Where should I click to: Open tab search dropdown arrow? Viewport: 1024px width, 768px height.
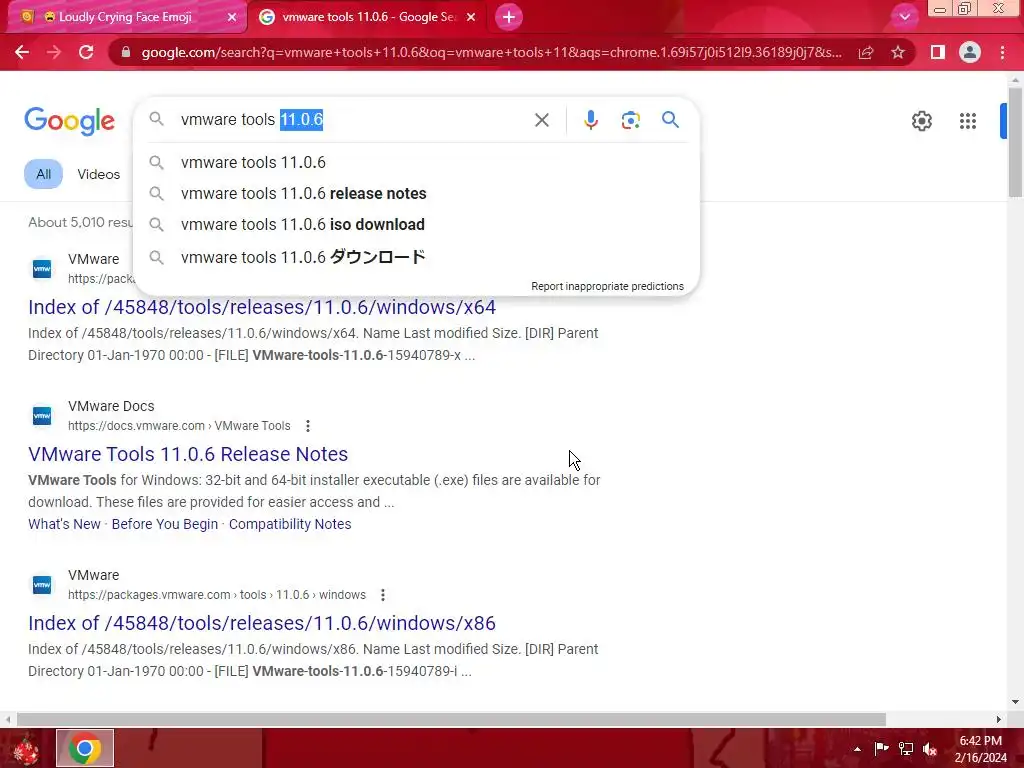(904, 17)
